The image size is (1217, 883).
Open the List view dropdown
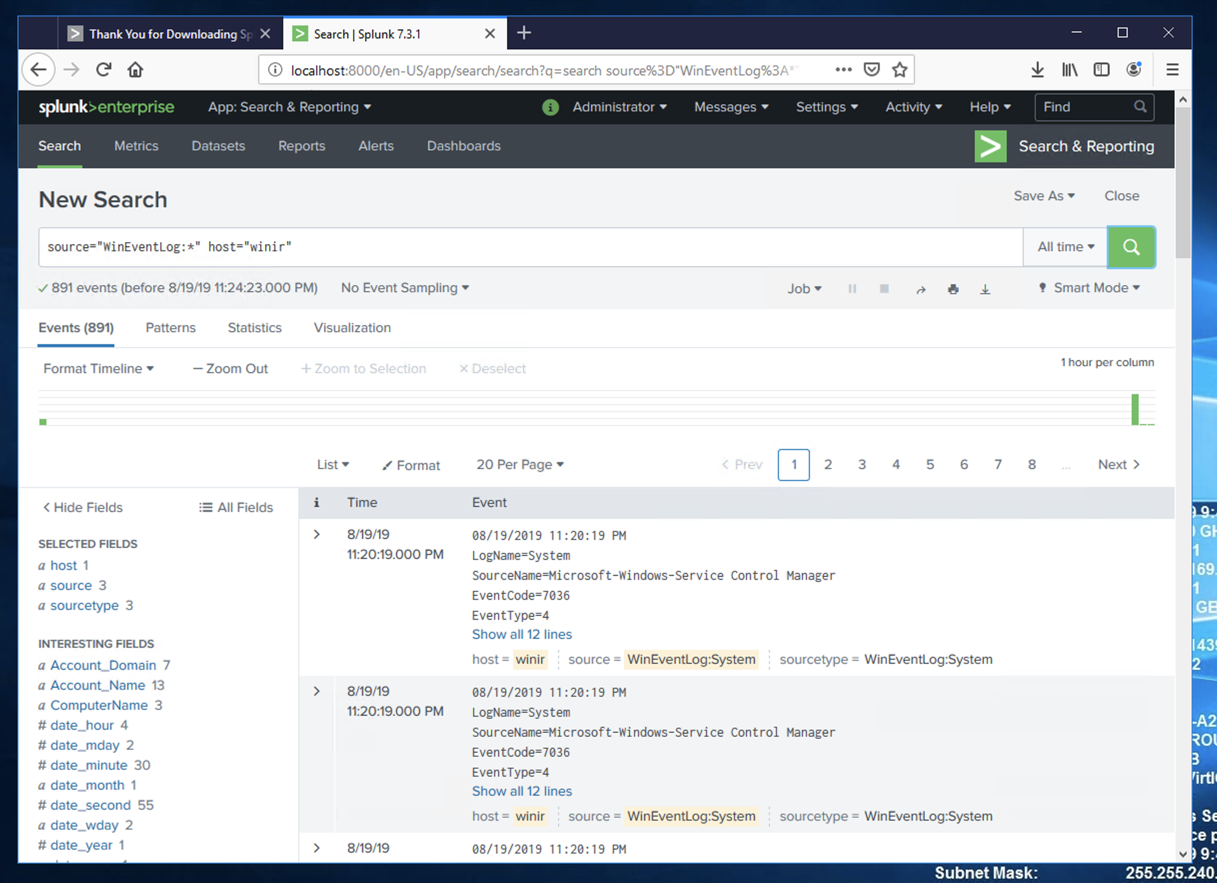333,465
